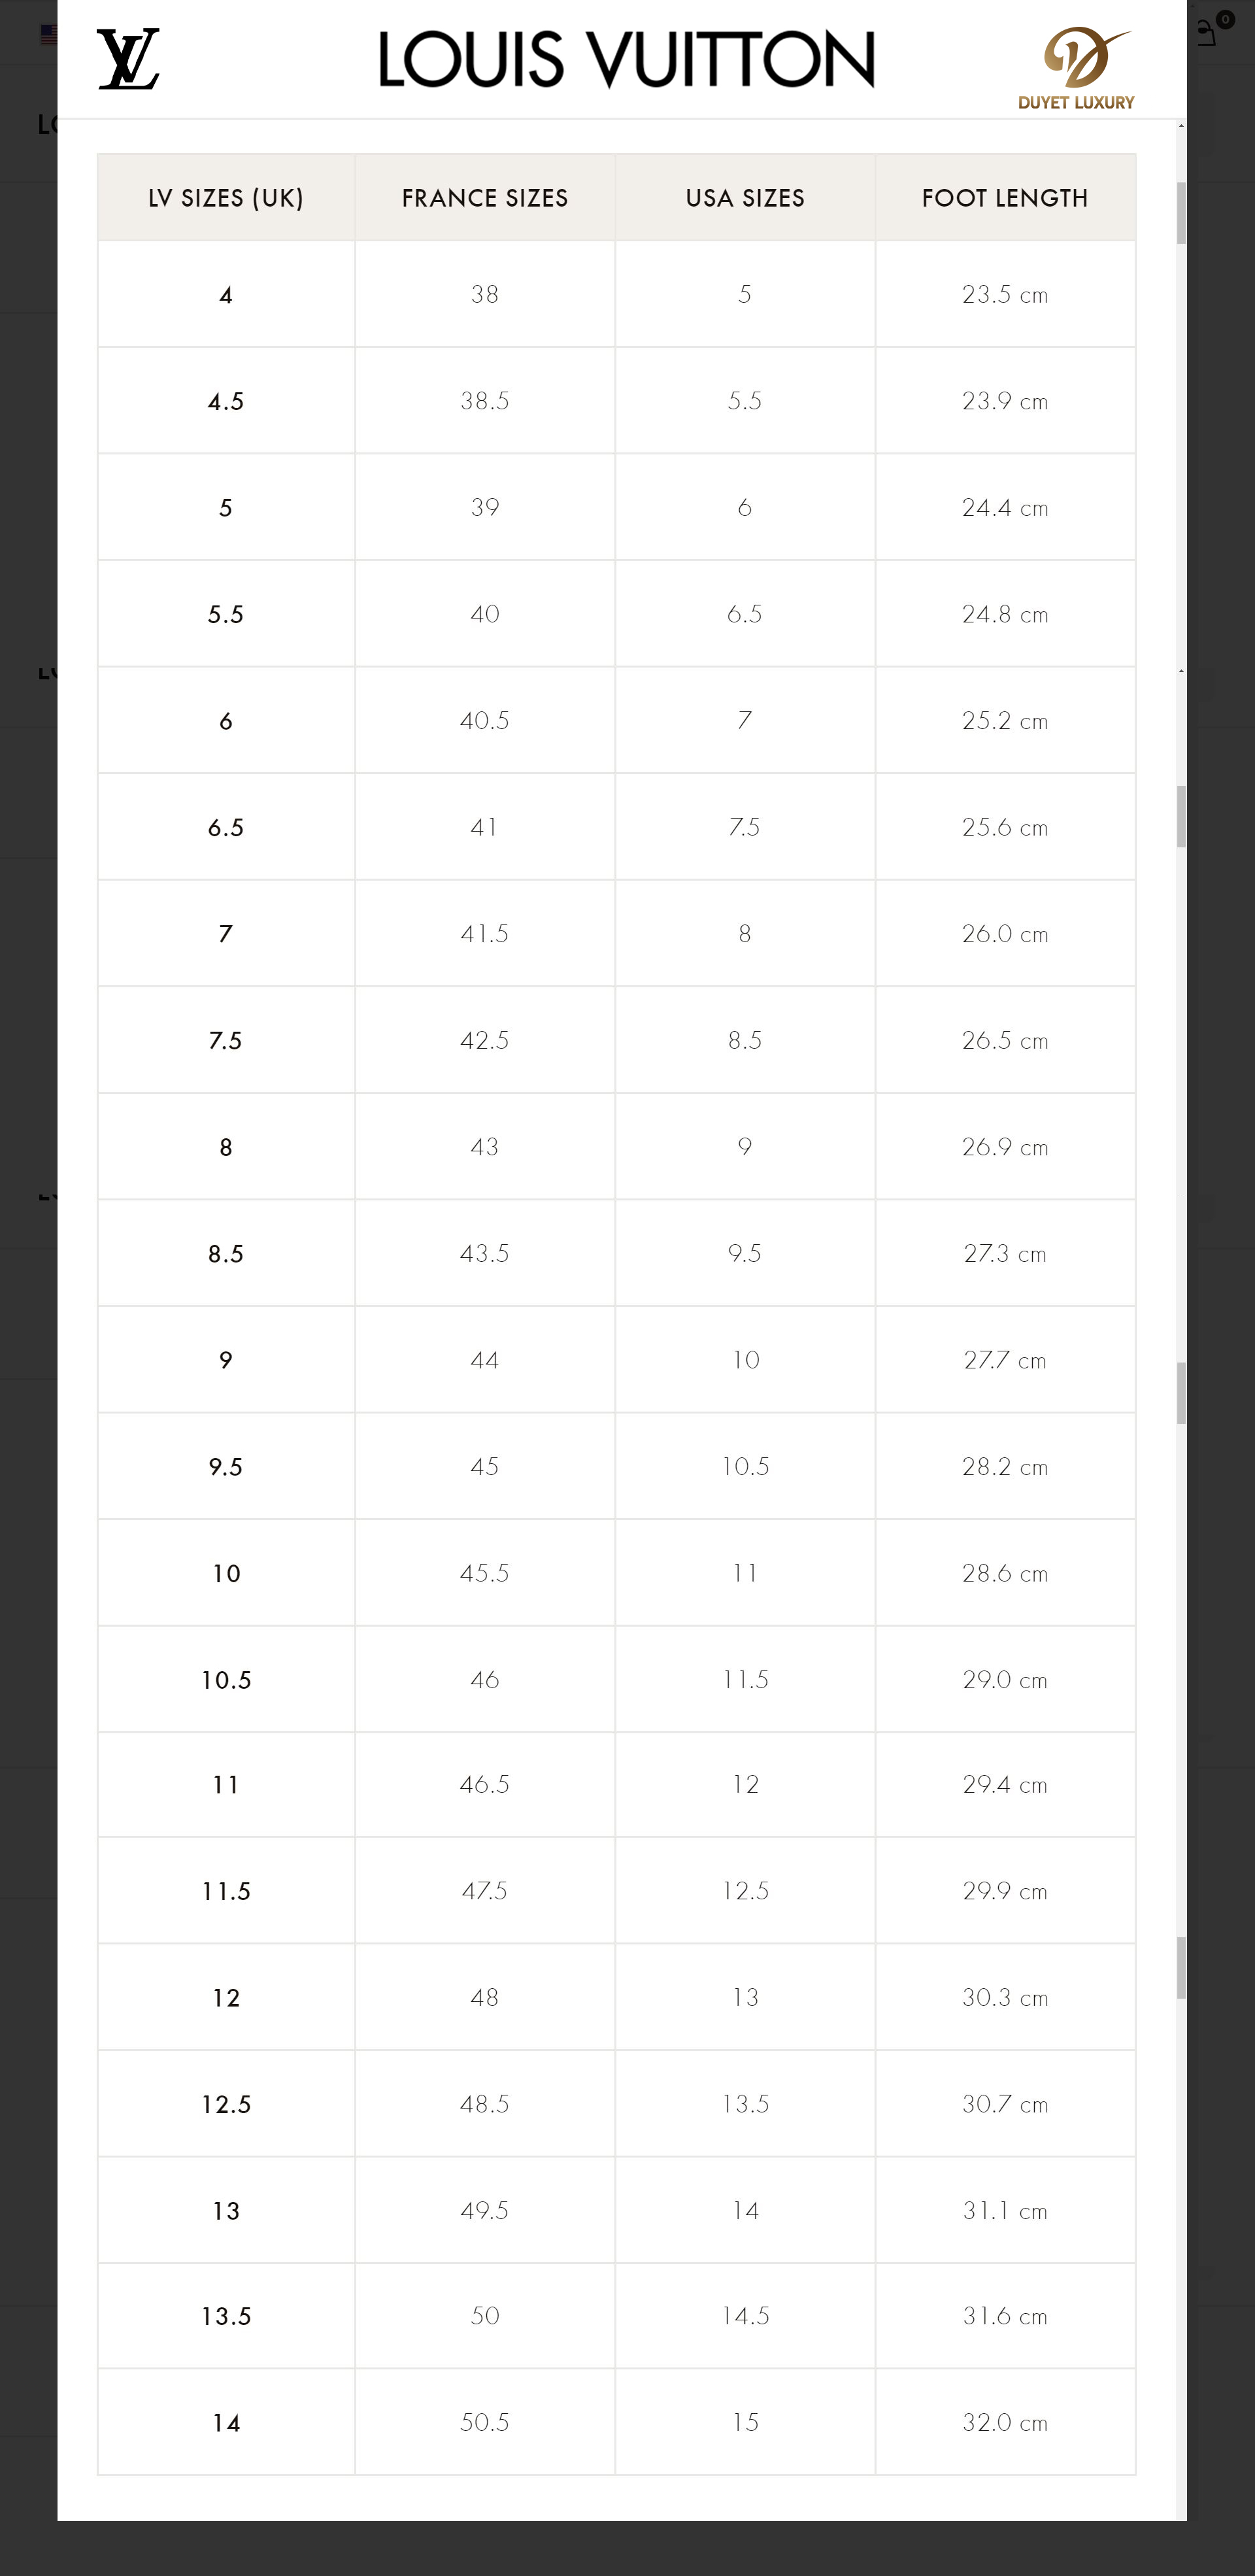This screenshot has height=2576, width=1255.
Task: Click the scrollbar thumb beside the header row
Action: coord(1181,212)
